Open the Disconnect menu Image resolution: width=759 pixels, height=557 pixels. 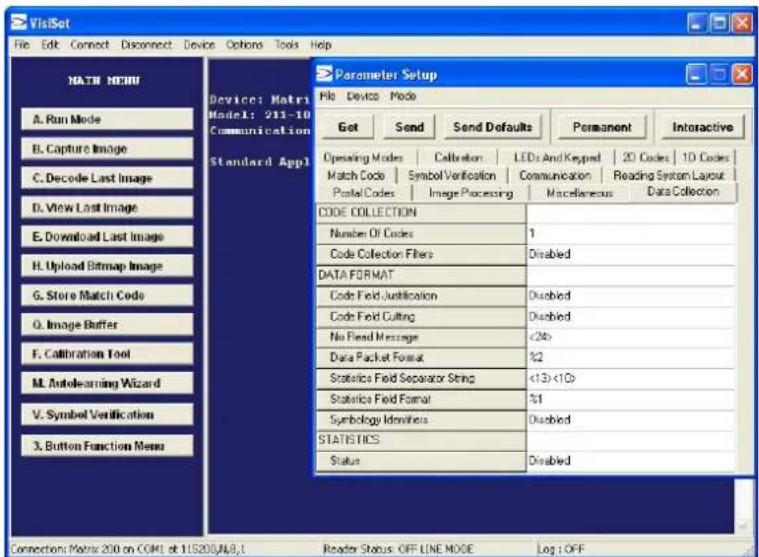click(146, 45)
